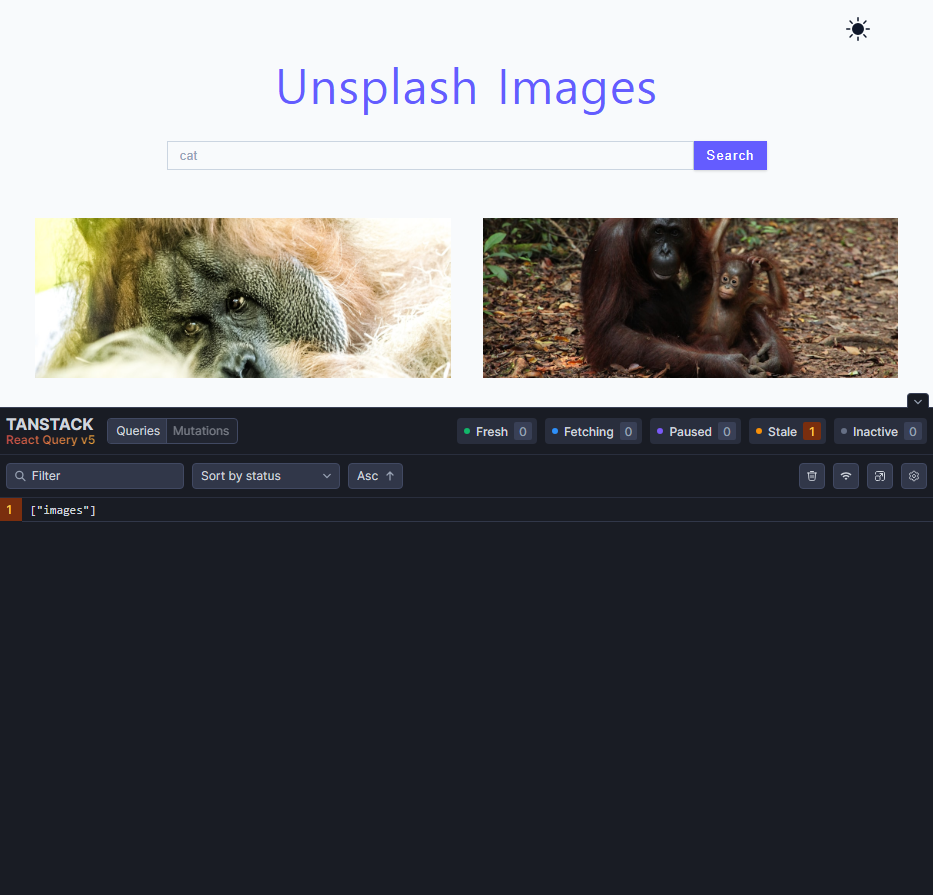This screenshot has width=933, height=895.
Task: Open the mother and baby orangutan image
Action: point(690,298)
